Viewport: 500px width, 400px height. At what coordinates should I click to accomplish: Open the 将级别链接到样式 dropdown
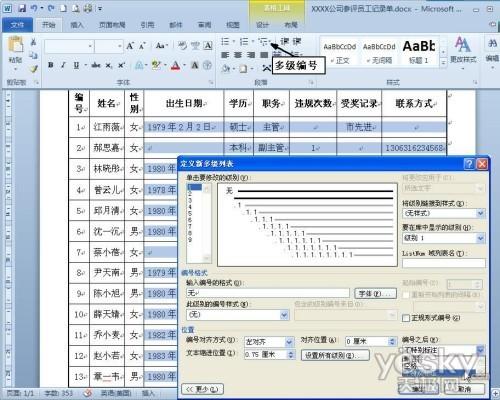coord(480,213)
